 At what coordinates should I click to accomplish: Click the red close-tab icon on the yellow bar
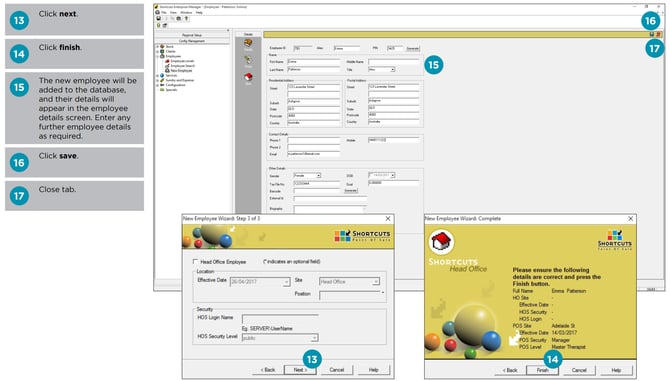658,34
